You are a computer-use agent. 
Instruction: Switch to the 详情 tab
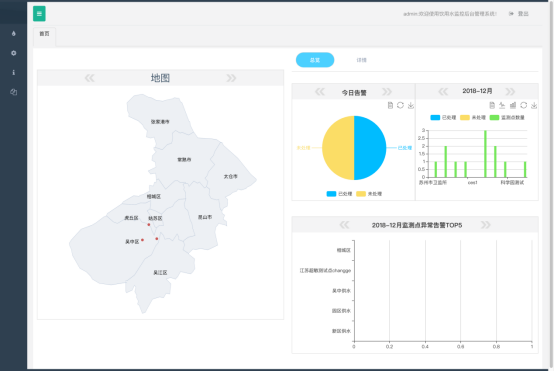click(x=361, y=60)
